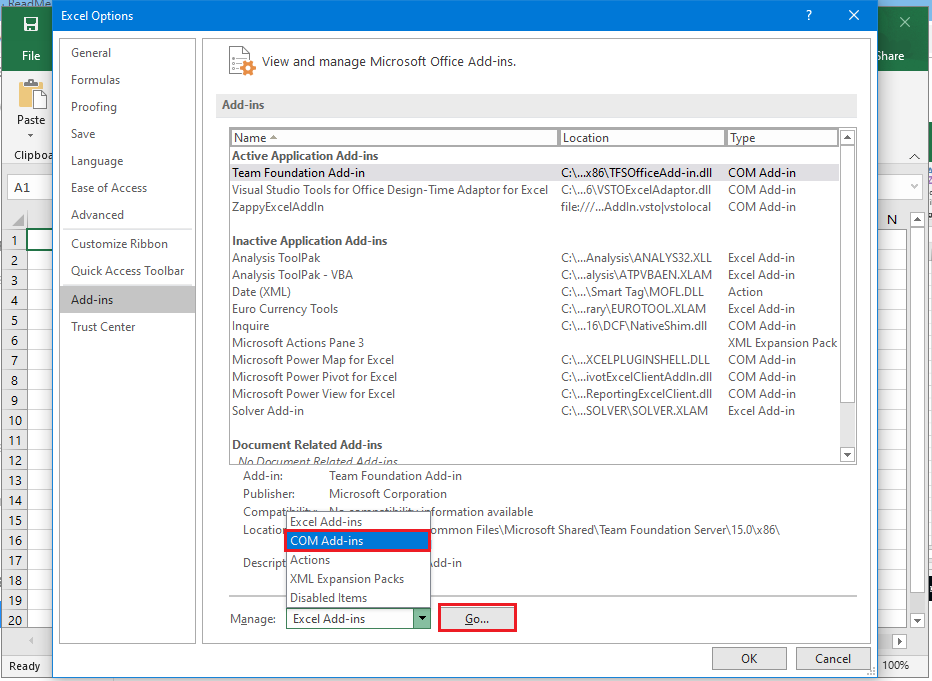Image resolution: width=932 pixels, height=681 pixels.
Task: Select the Microsoft Power View for Excel row
Action: tap(534, 394)
